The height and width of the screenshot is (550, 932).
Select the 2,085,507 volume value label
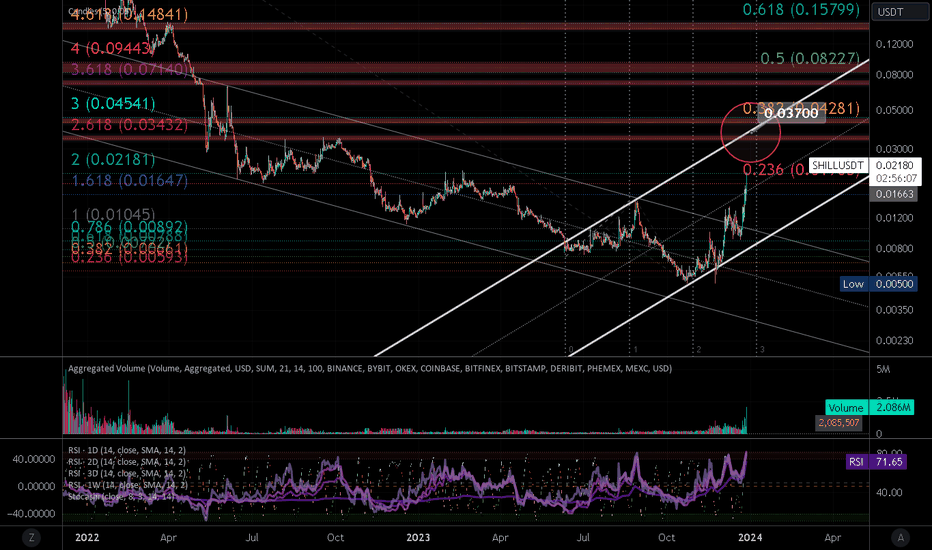point(839,423)
